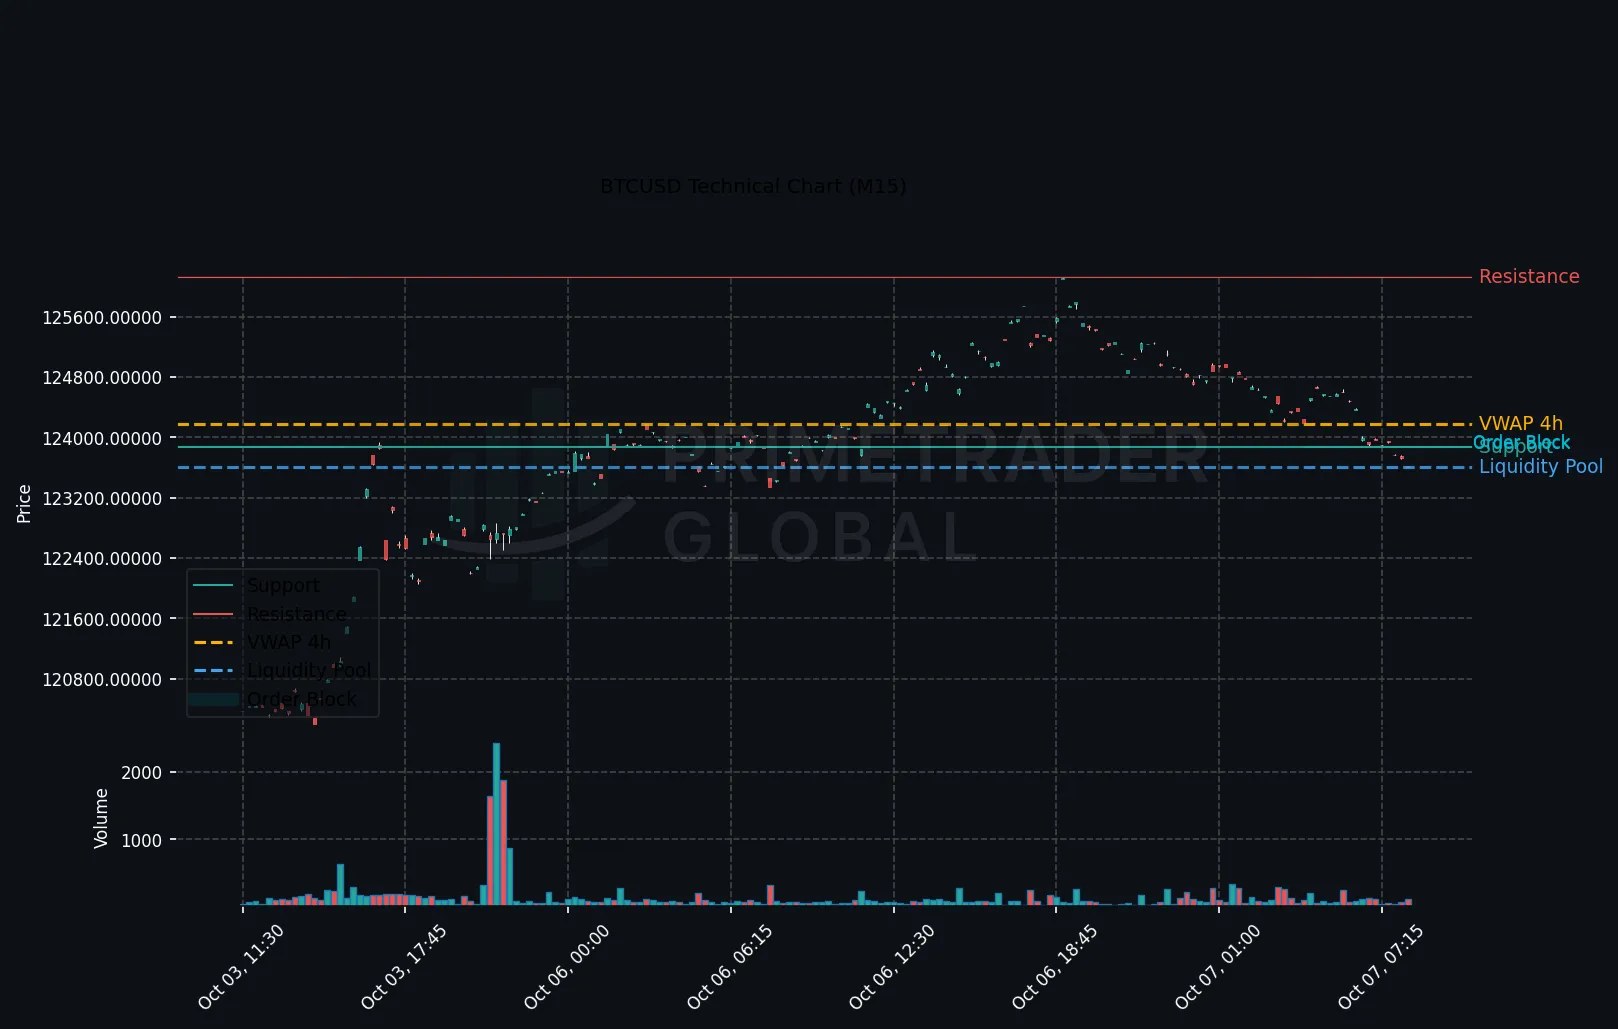Viewport: 1618px width, 1029px height.
Task: Click the 123200.00000 price tick label
Action: pyautogui.click(x=102, y=499)
